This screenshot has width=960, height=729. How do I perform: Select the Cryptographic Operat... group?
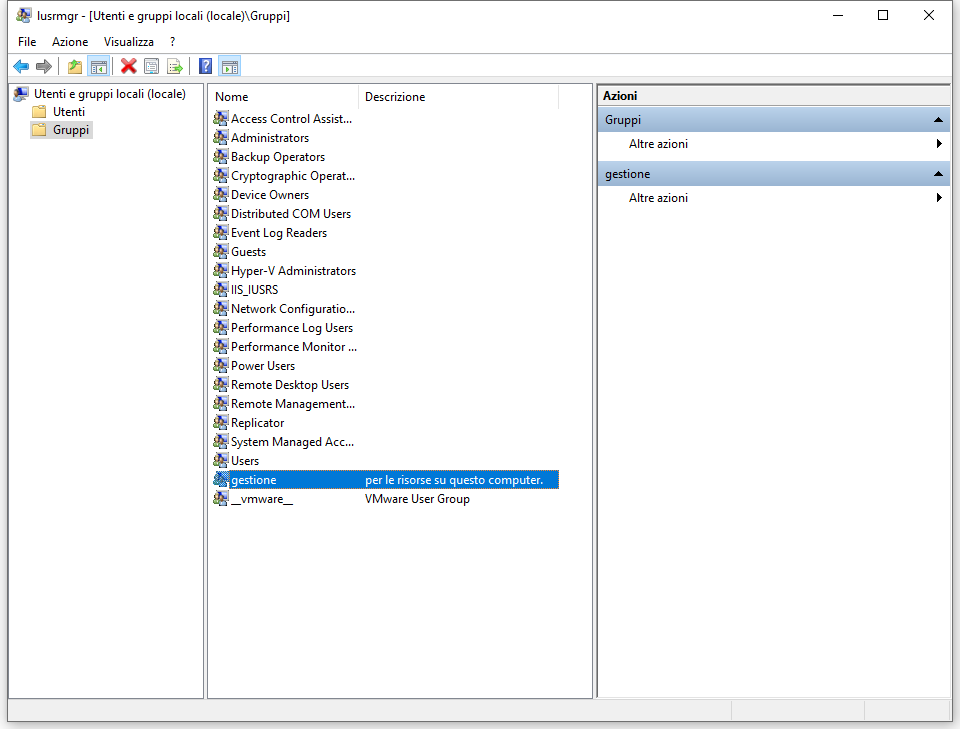click(293, 176)
